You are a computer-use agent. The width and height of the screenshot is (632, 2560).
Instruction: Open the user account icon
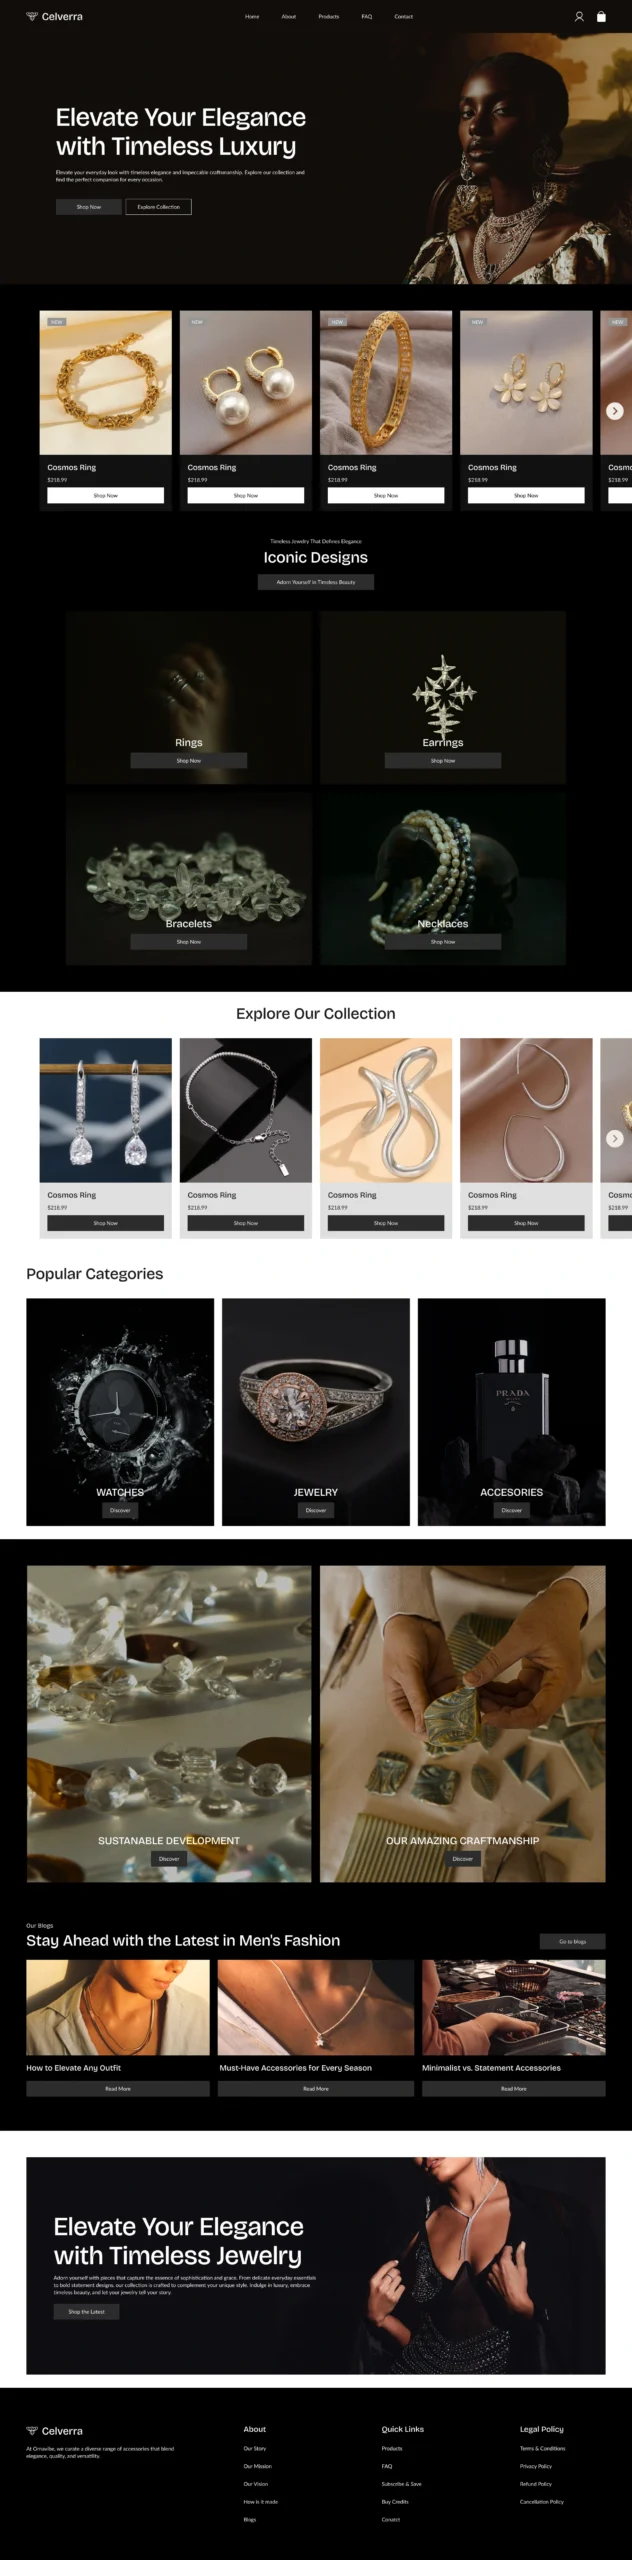pyautogui.click(x=578, y=17)
